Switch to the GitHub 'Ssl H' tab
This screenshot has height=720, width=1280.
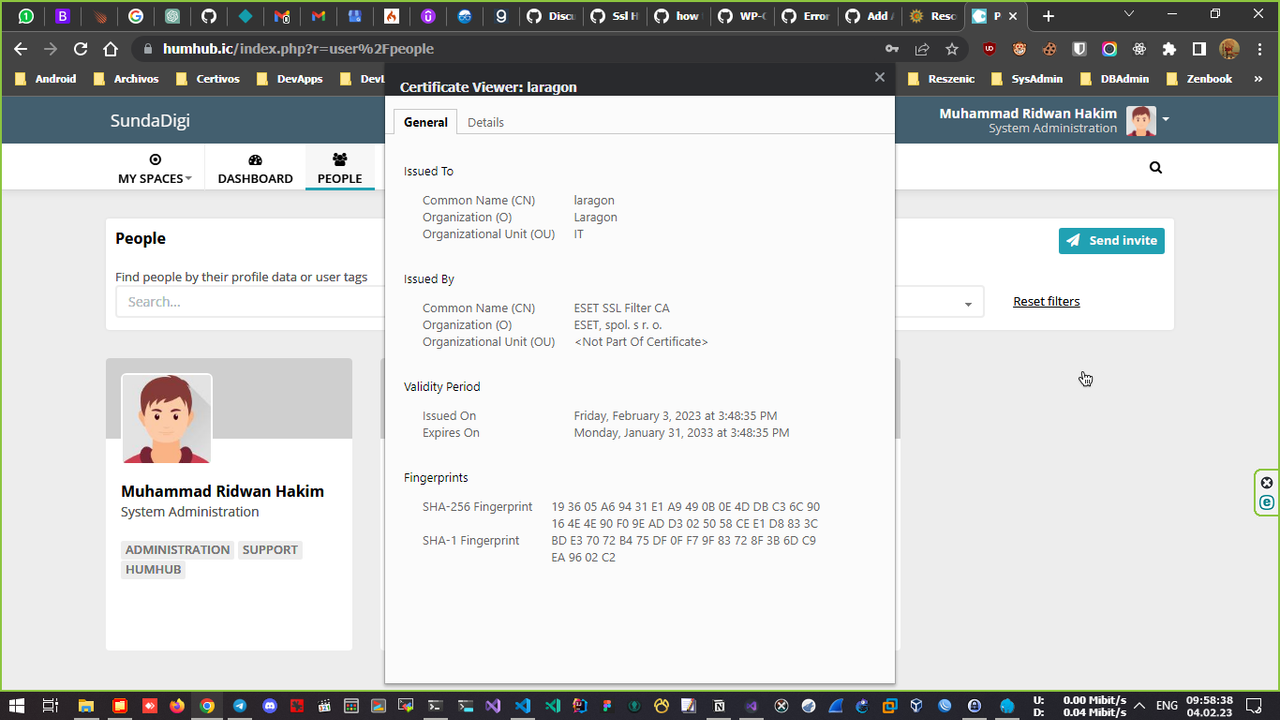(613, 16)
